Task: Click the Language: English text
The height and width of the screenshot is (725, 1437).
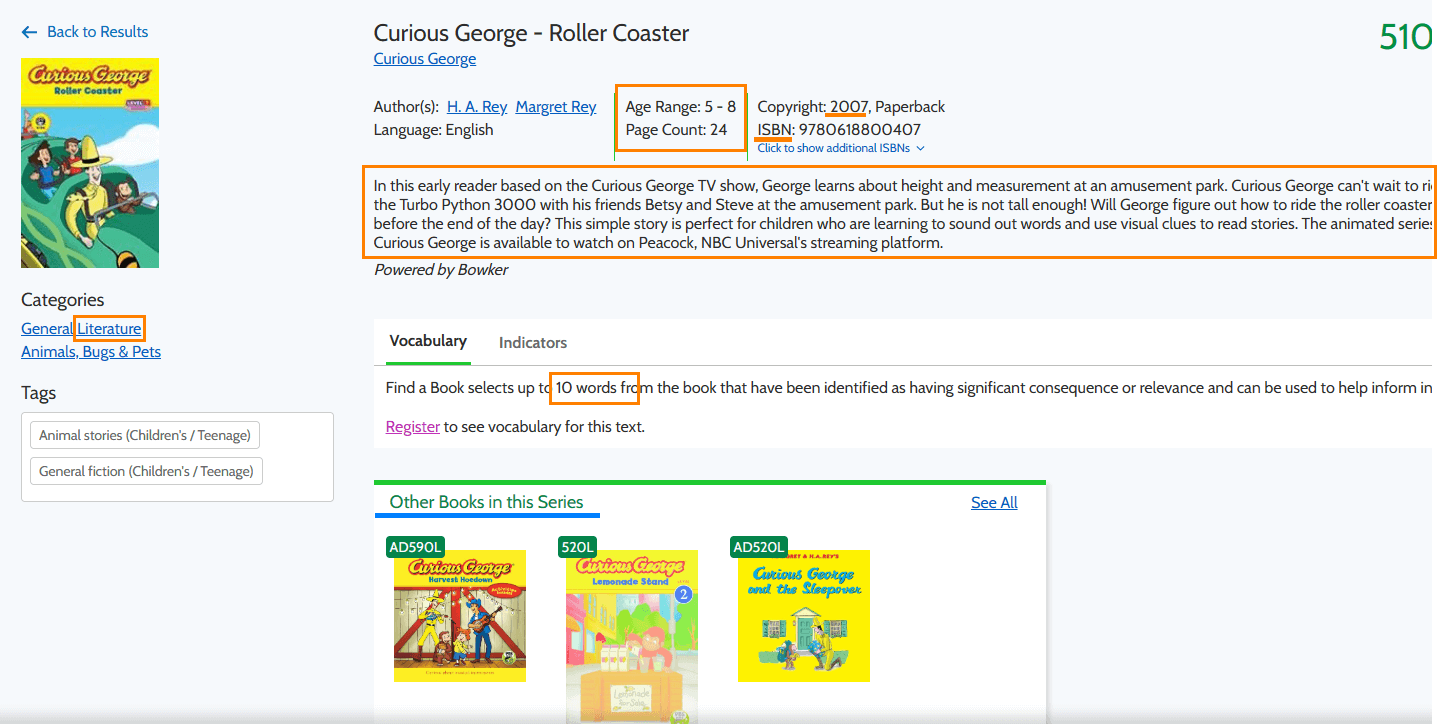Action: click(x=433, y=130)
